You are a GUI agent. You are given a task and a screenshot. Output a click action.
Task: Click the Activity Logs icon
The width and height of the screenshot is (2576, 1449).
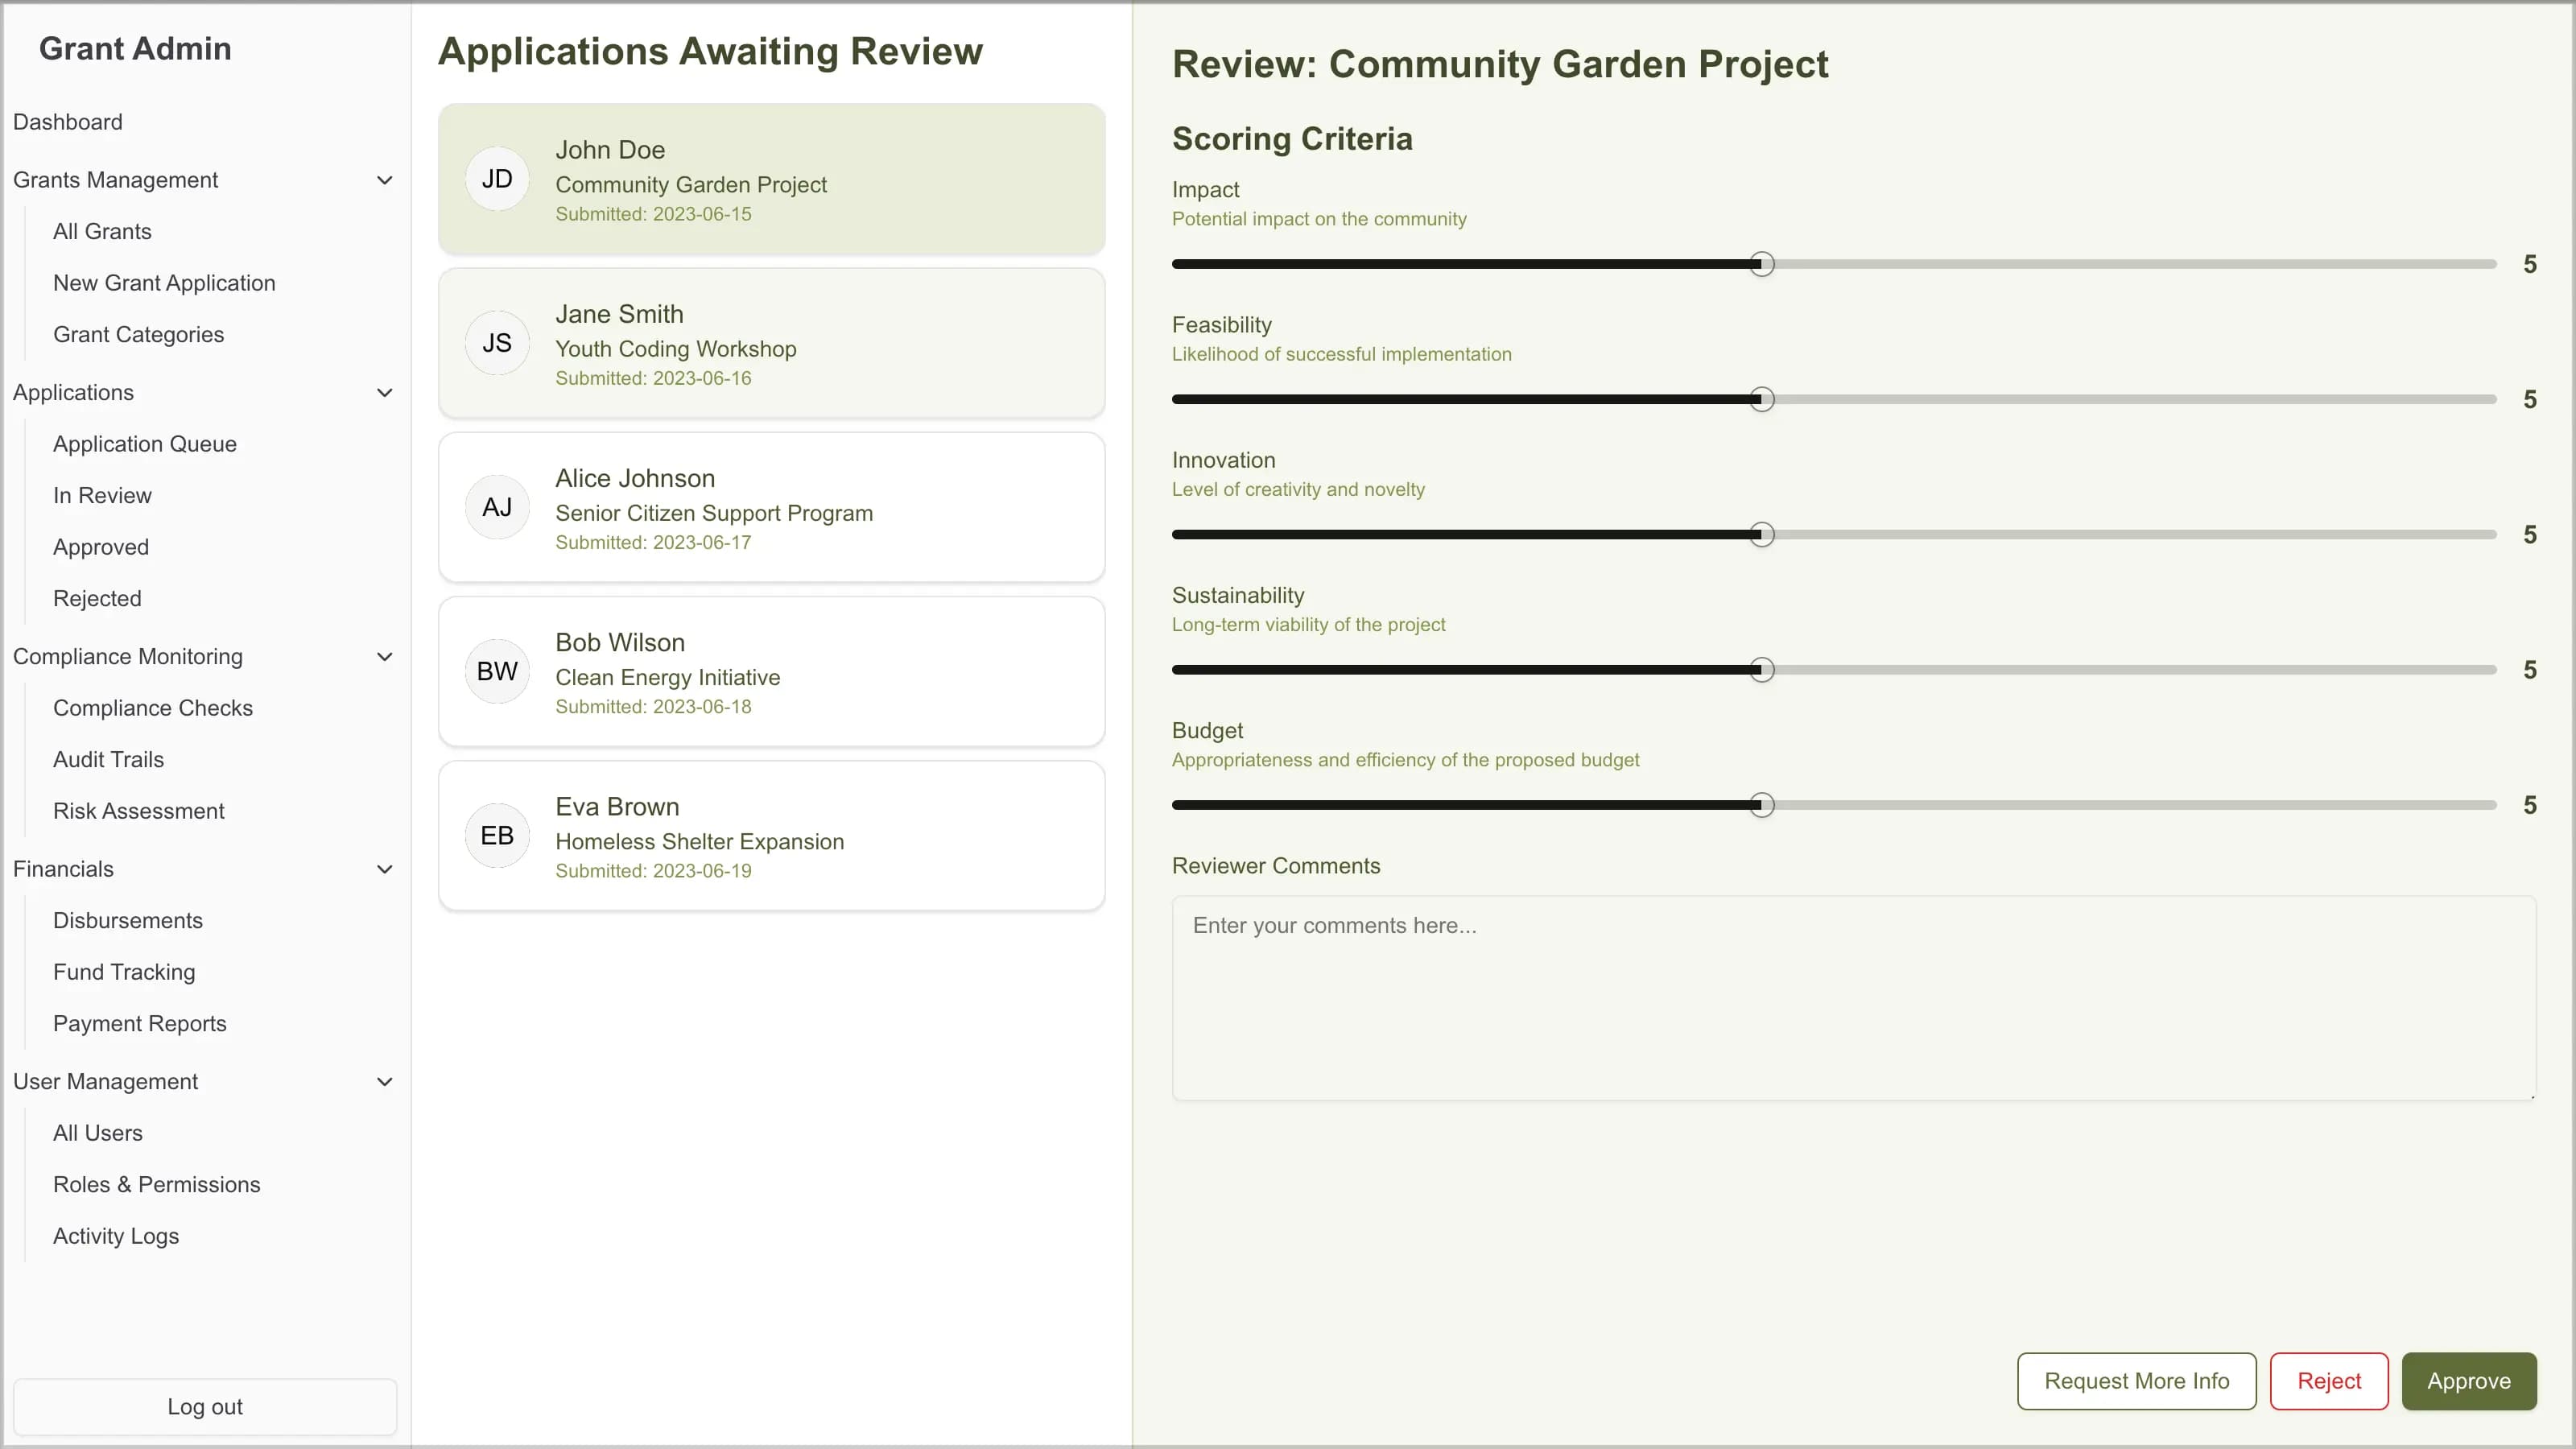pyautogui.click(x=115, y=1235)
